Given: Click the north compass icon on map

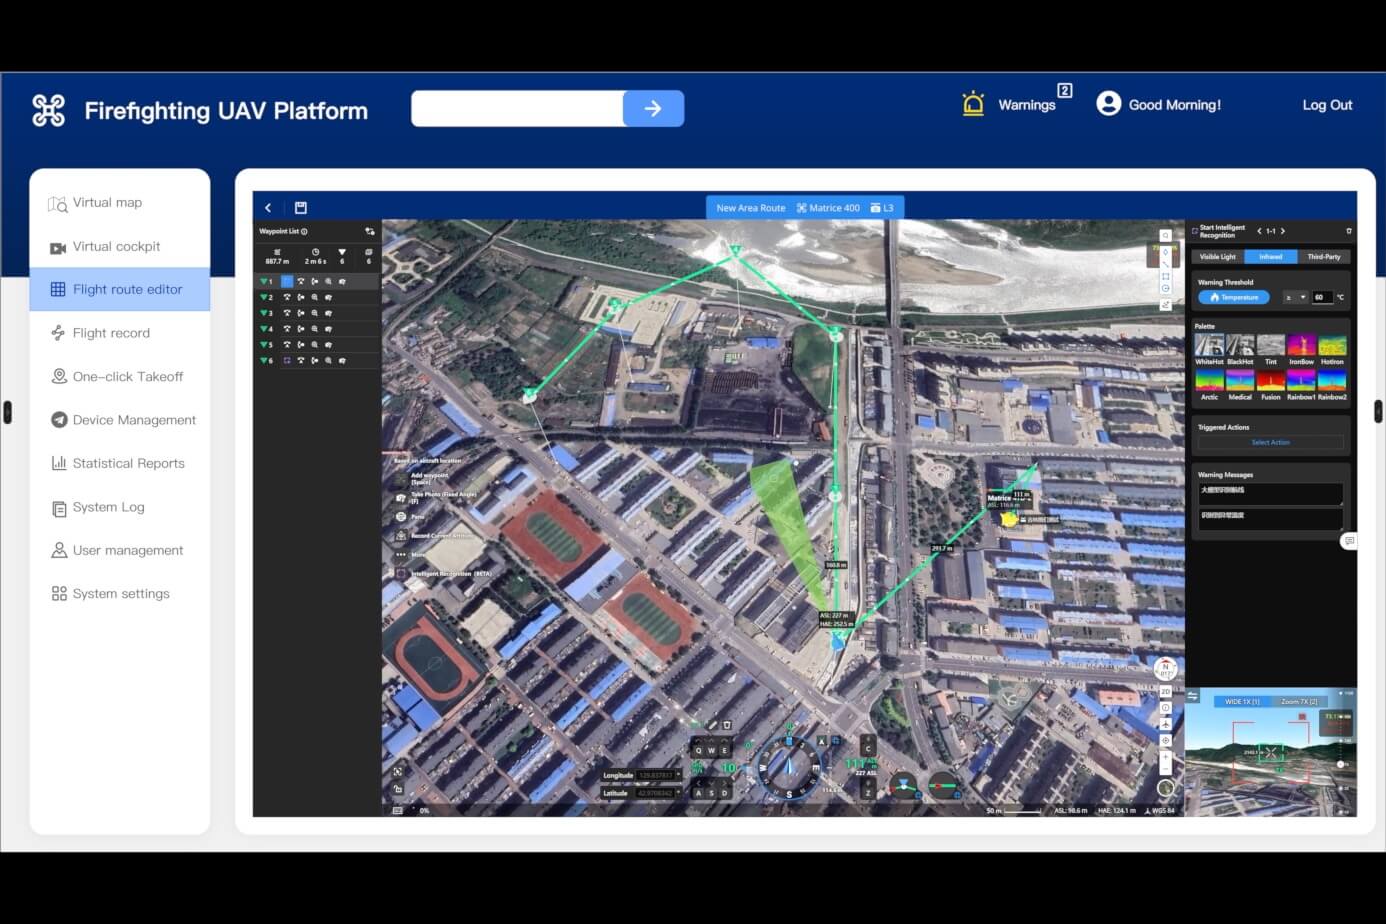Looking at the screenshot, I should coord(1165,669).
